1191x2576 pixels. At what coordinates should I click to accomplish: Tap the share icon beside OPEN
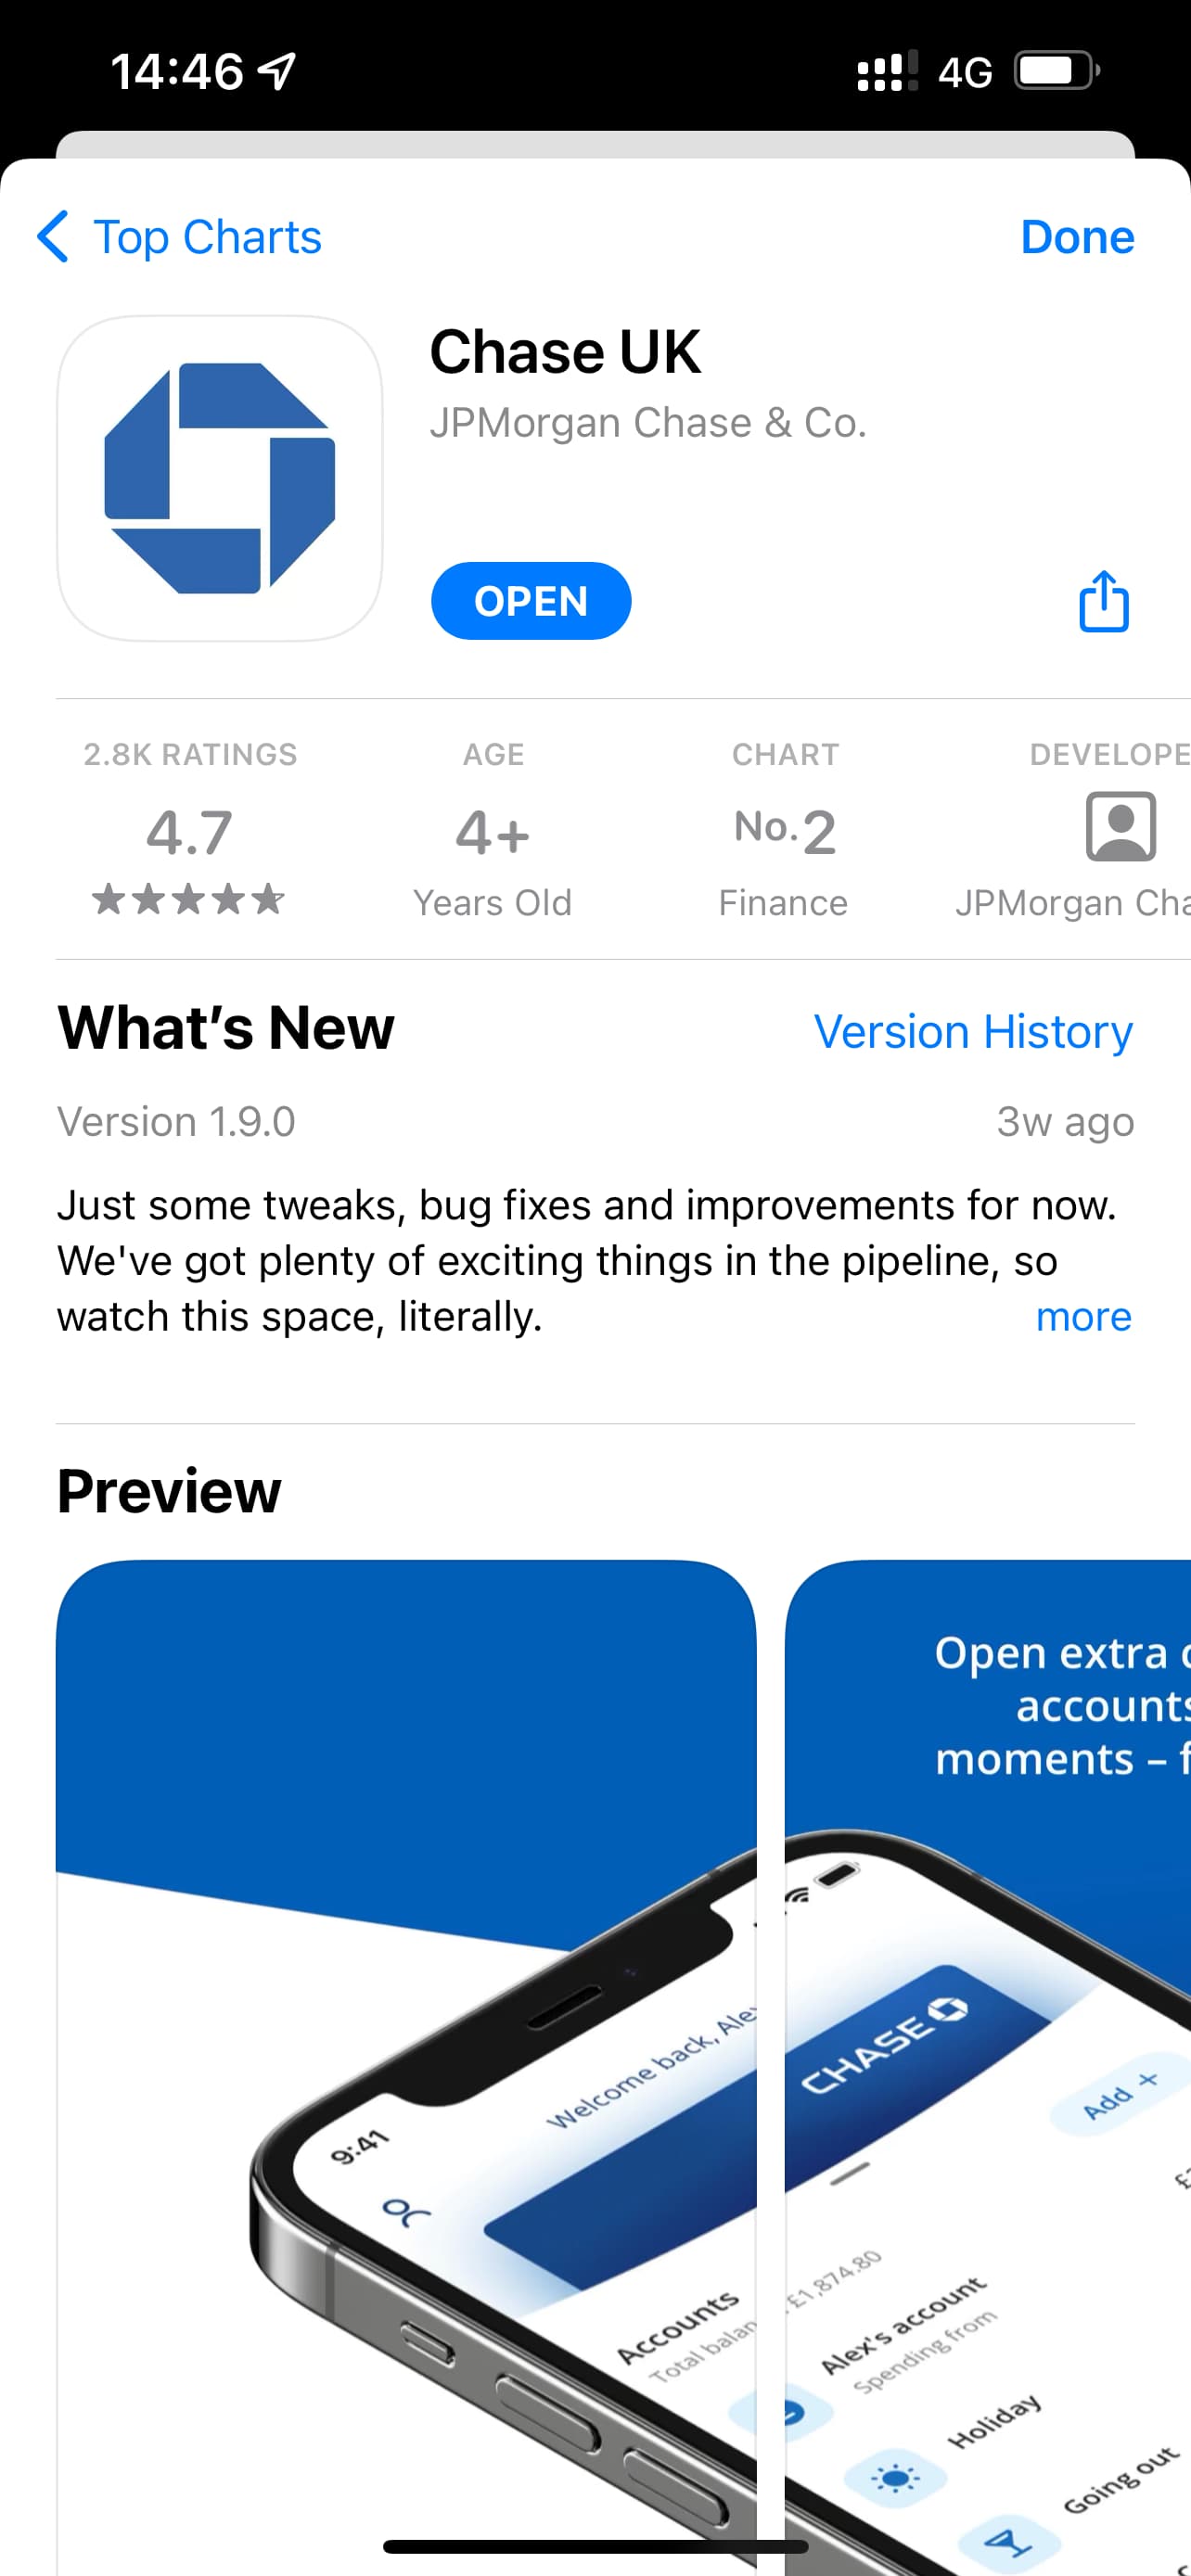click(x=1104, y=601)
